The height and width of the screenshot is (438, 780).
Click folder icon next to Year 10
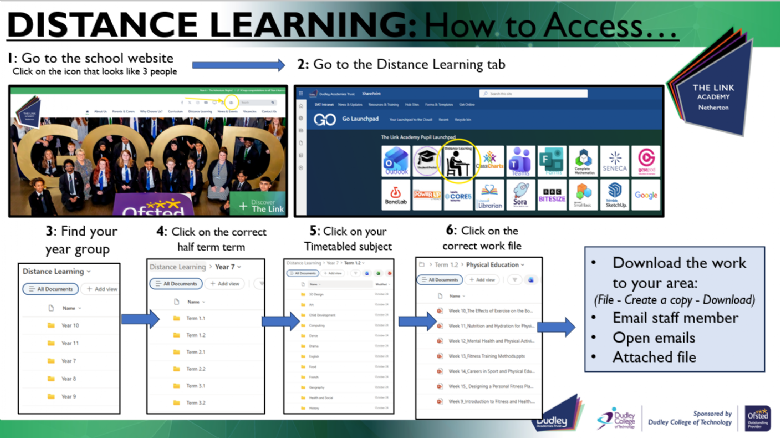point(51,326)
